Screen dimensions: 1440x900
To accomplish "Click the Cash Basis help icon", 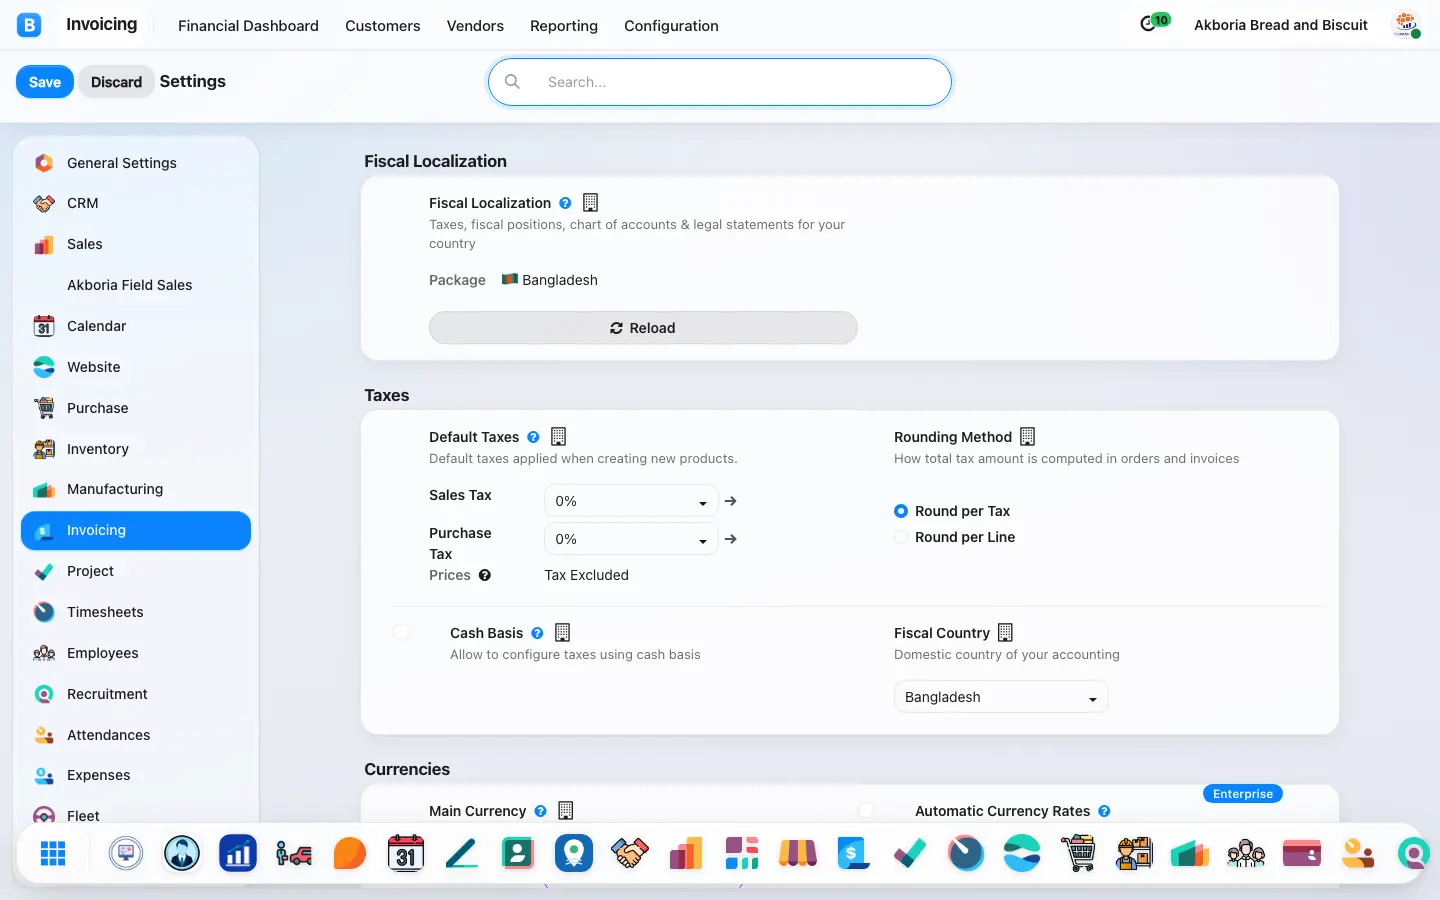I will tap(537, 633).
